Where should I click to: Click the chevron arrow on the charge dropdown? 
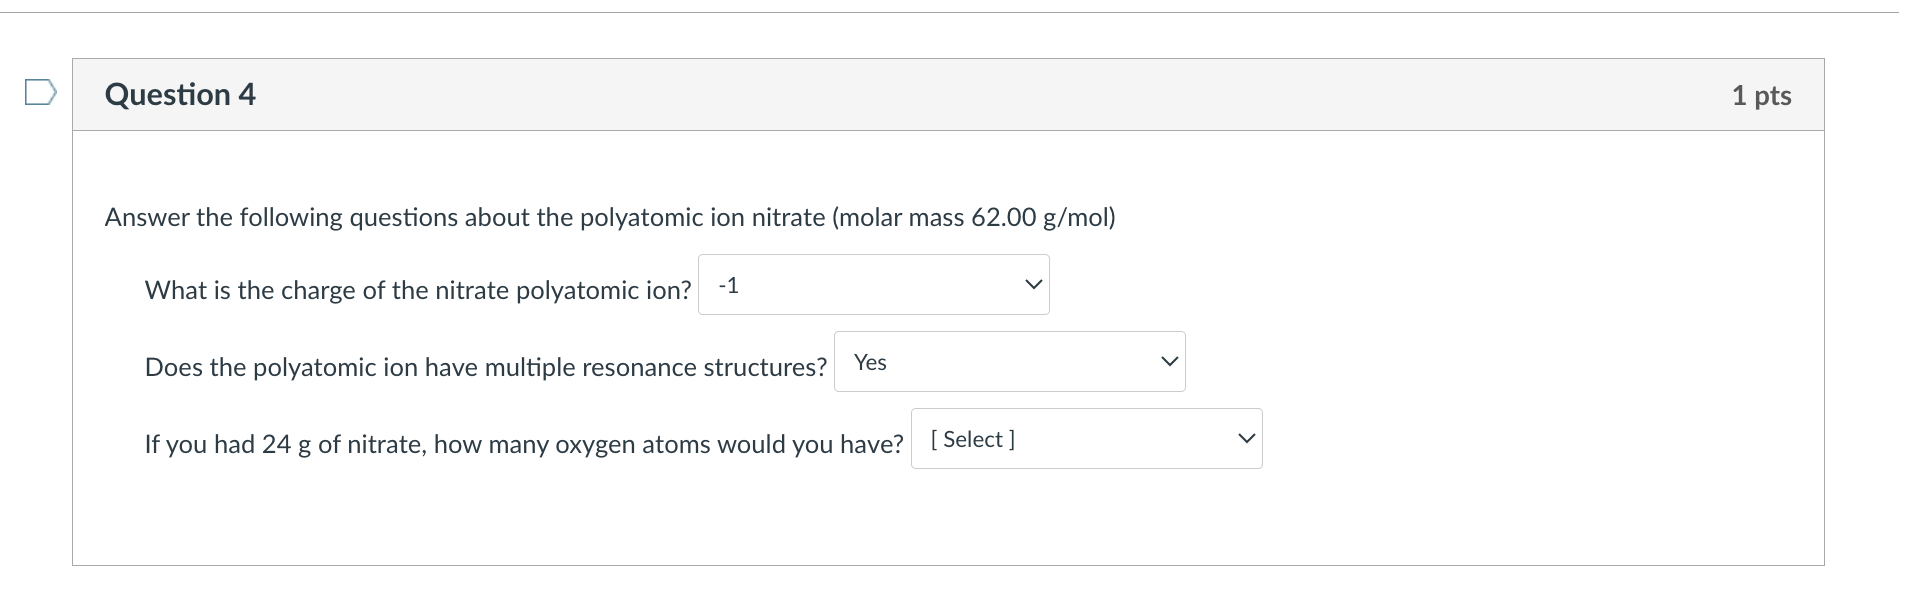click(x=1033, y=285)
